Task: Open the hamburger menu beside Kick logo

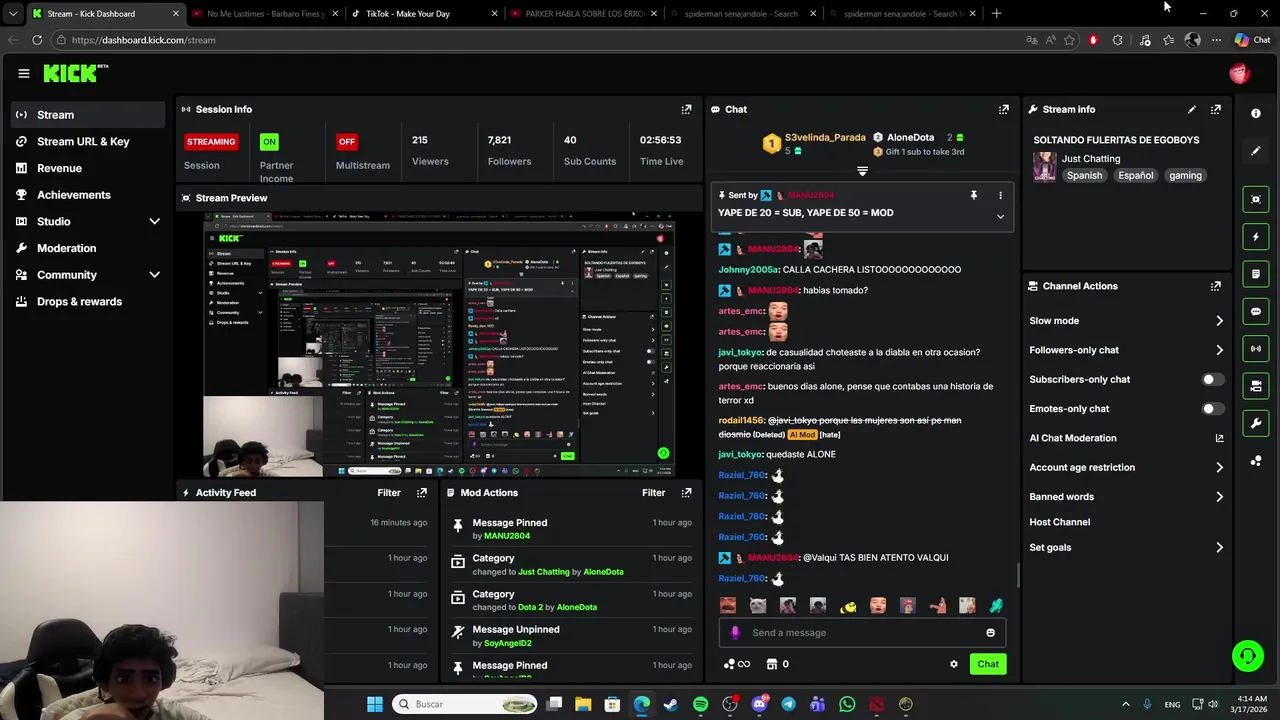Action: click(x=23, y=73)
